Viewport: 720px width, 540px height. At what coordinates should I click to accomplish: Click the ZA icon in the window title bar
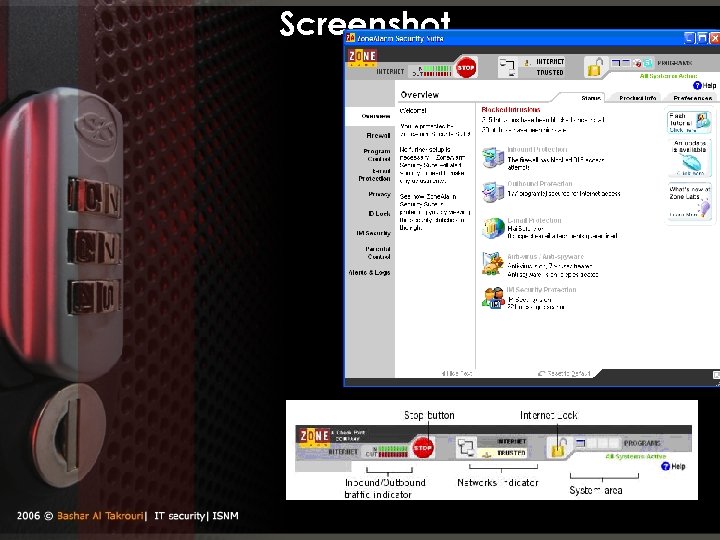(350, 38)
